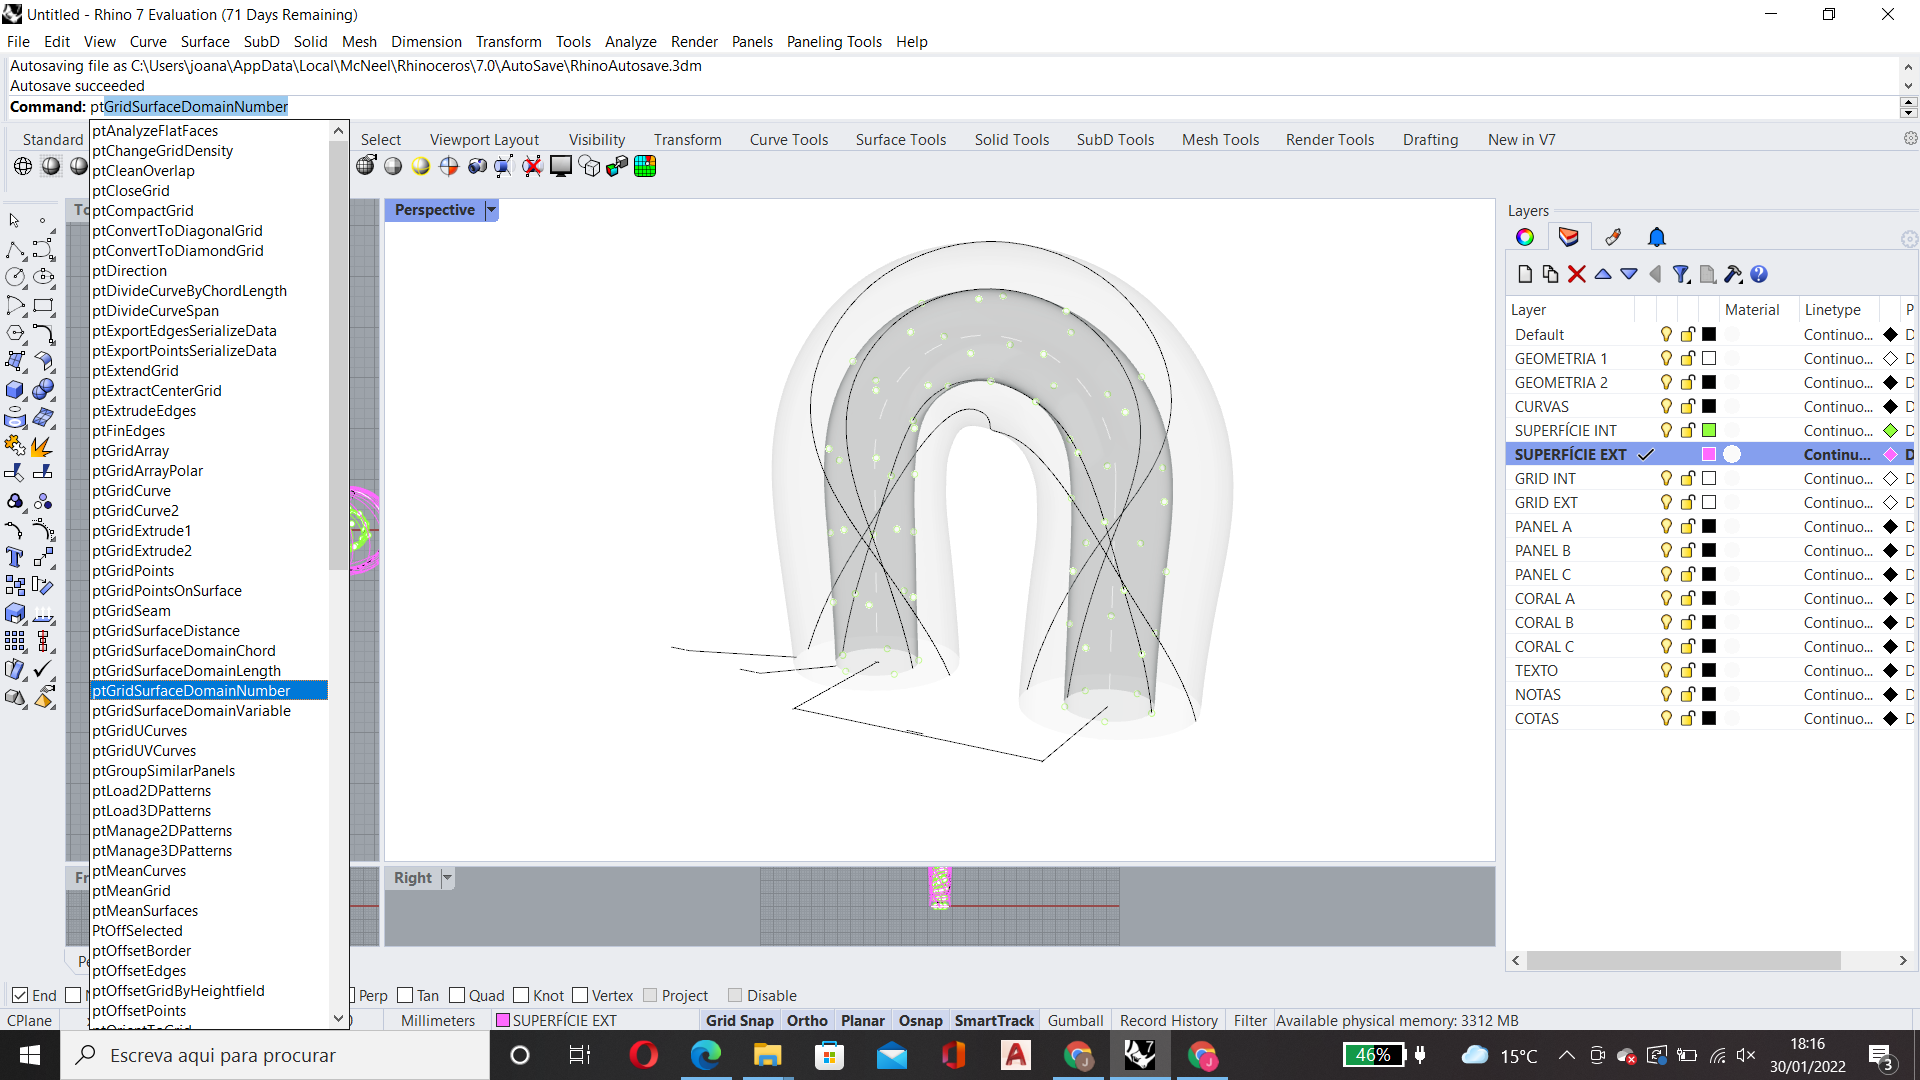Open the Perspective viewport dropdown arrow

[491, 210]
